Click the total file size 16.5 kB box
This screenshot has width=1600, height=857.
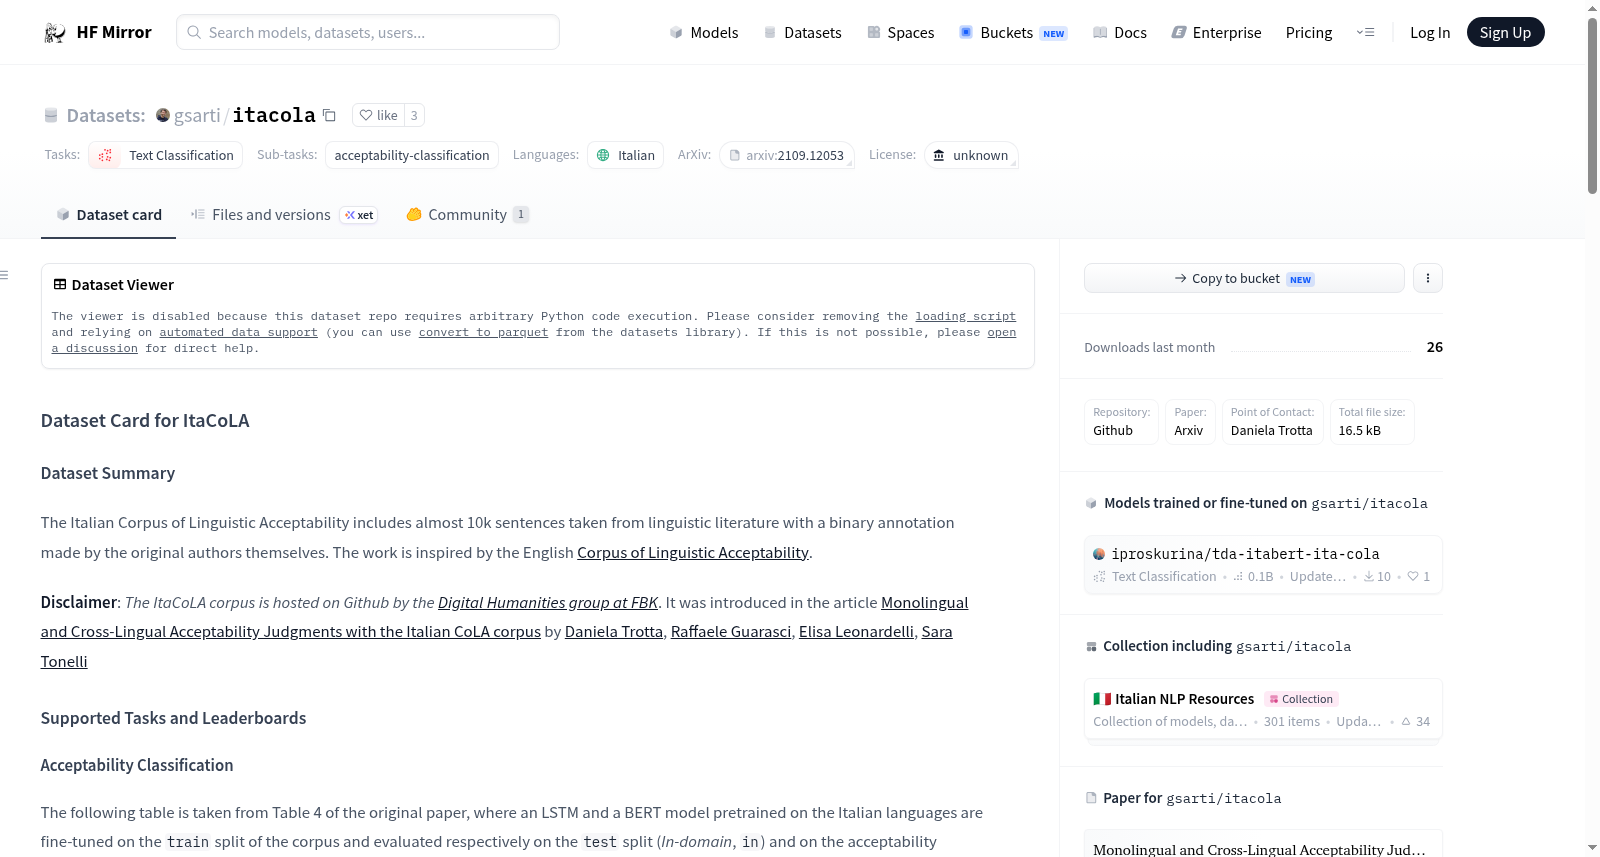point(1372,422)
